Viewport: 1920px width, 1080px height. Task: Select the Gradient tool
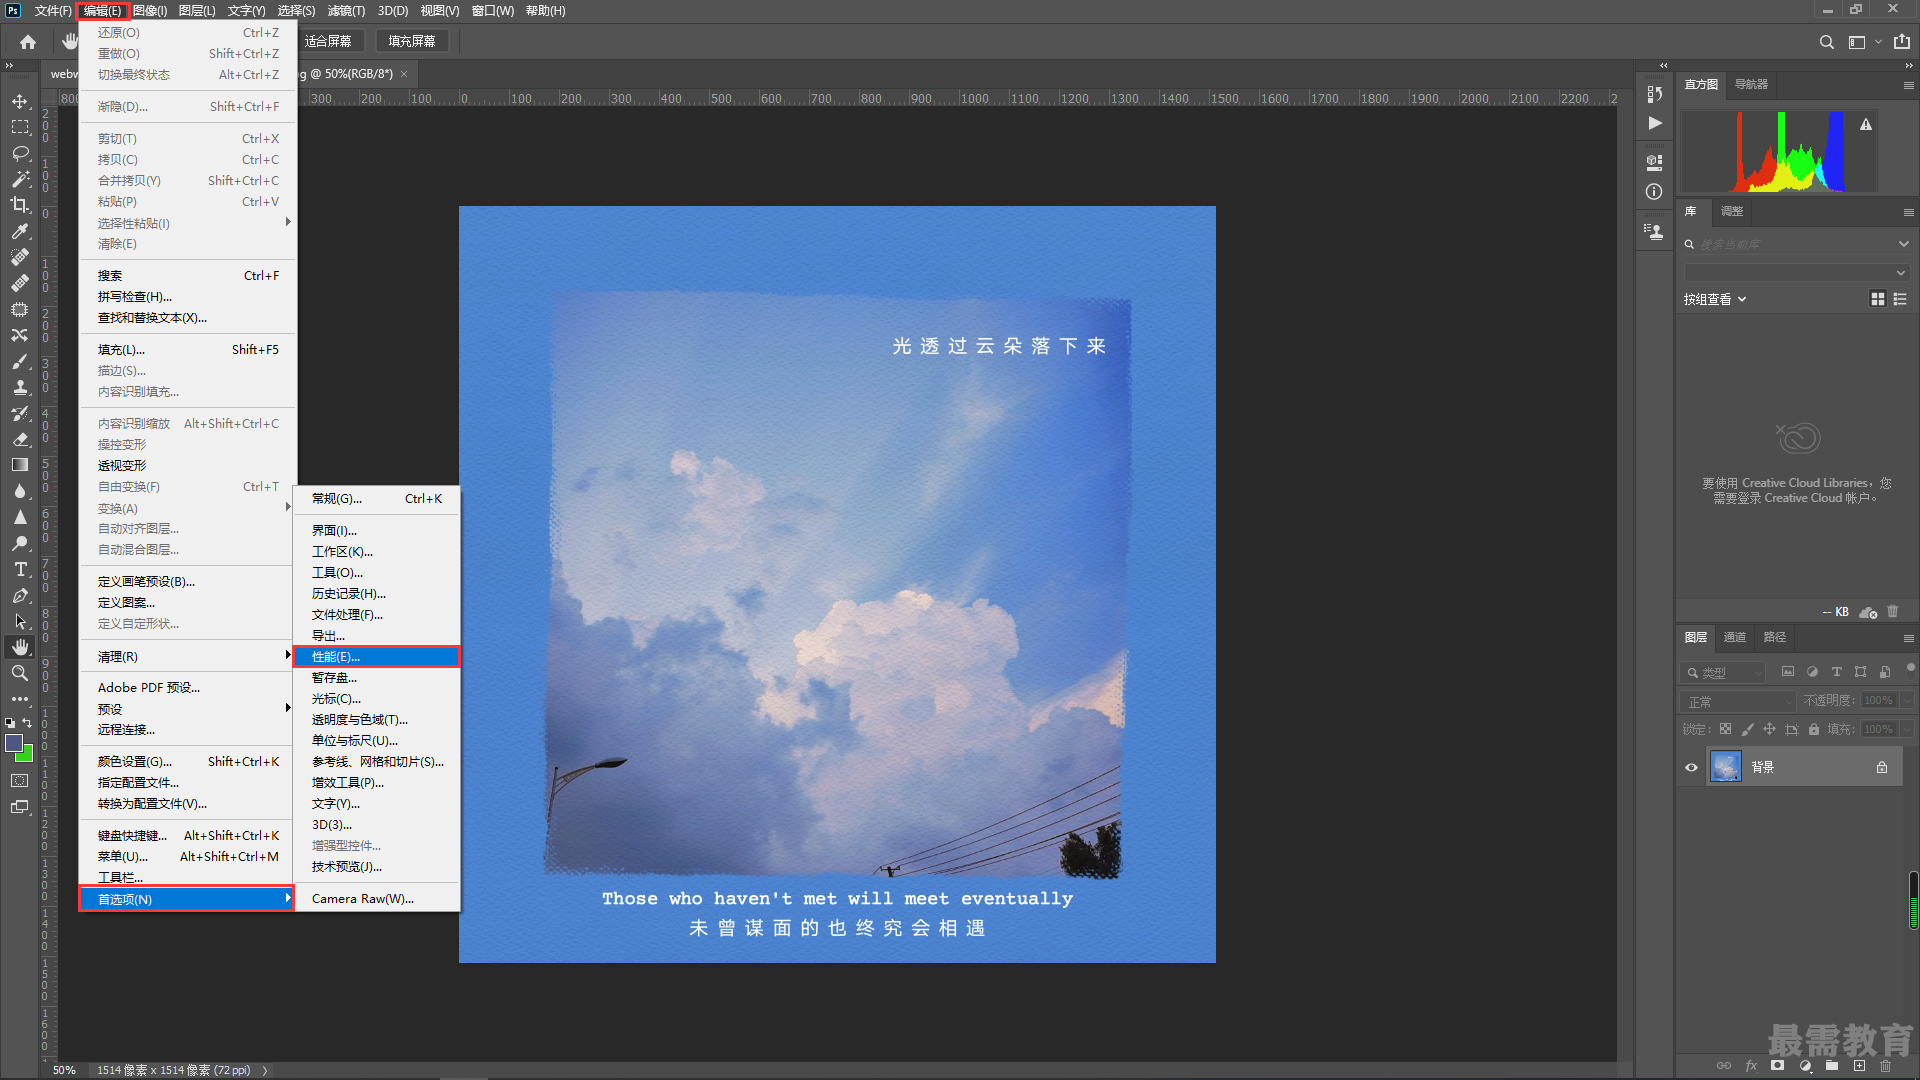click(x=19, y=465)
